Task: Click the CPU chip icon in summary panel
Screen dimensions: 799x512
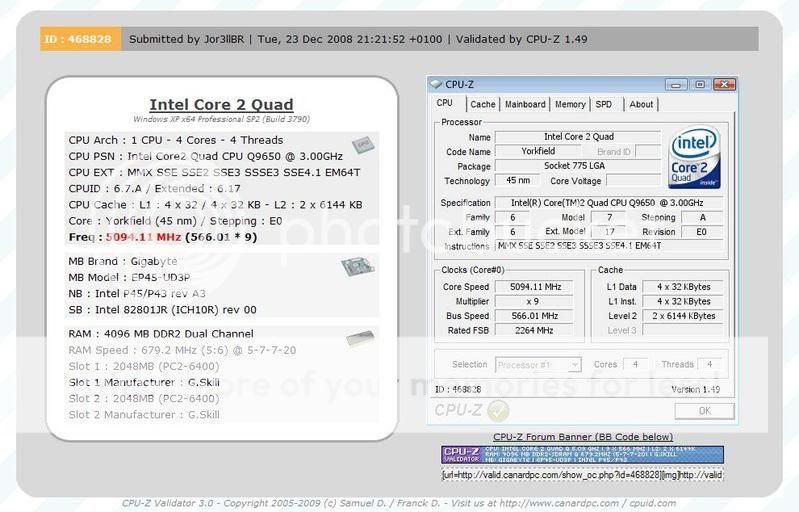Action: click(x=360, y=148)
